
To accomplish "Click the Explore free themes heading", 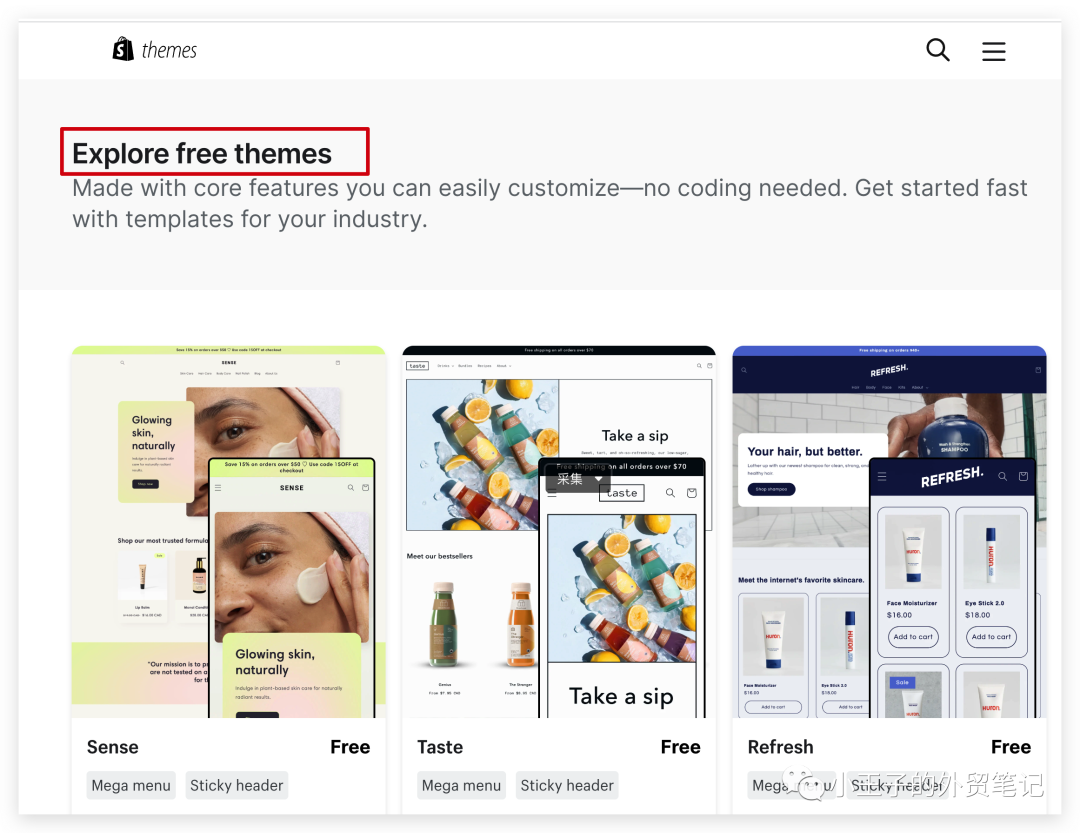I will click(202, 153).
